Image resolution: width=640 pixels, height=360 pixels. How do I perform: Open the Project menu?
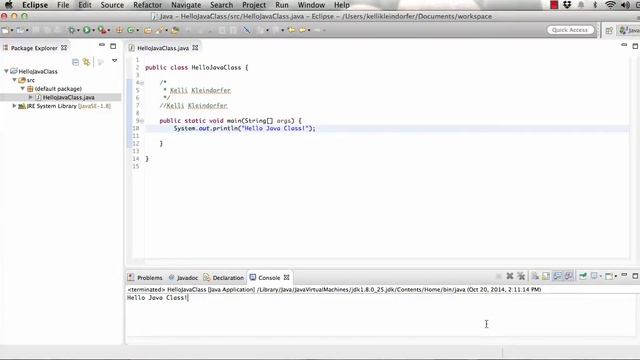pos(253,5)
